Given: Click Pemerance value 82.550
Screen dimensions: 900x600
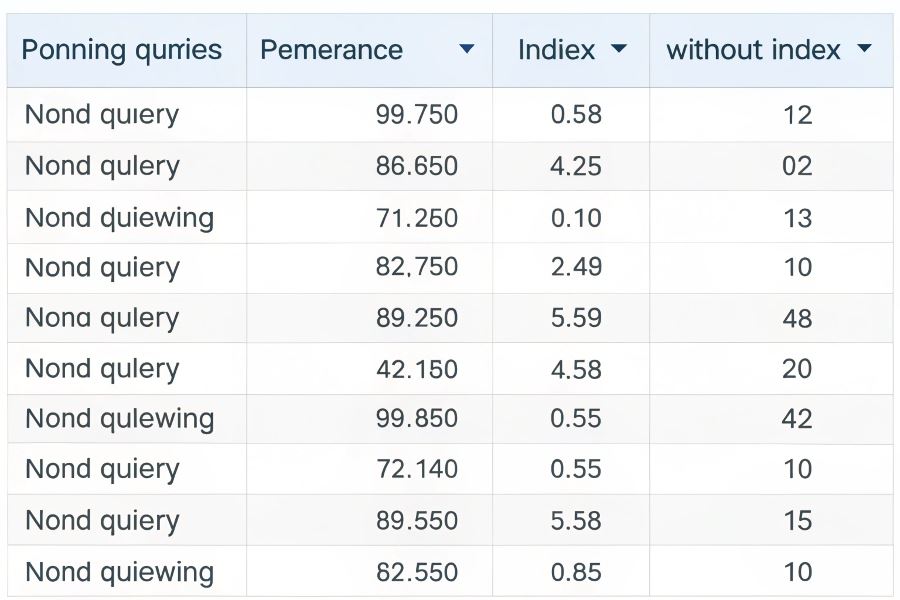Looking at the screenshot, I should coord(416,572).
